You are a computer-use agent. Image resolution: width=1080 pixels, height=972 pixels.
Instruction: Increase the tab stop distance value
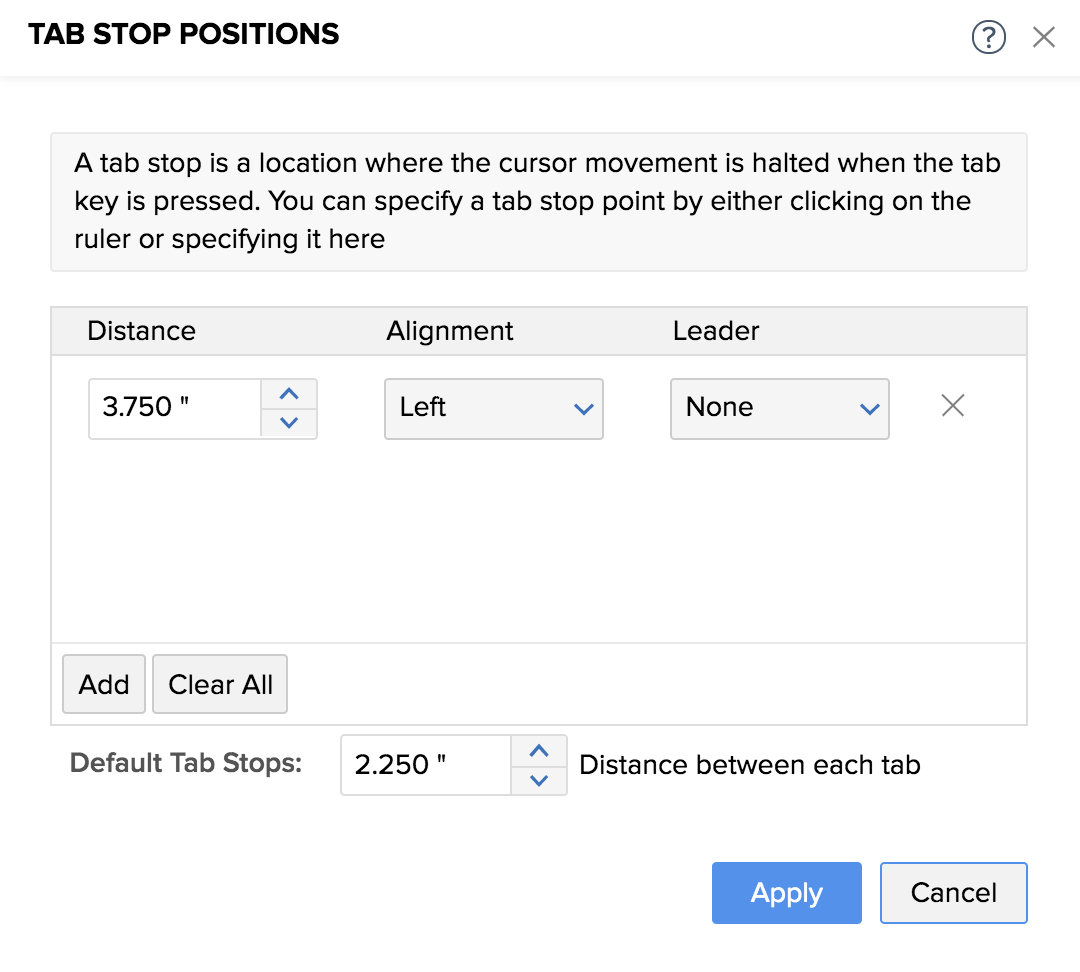289,394
